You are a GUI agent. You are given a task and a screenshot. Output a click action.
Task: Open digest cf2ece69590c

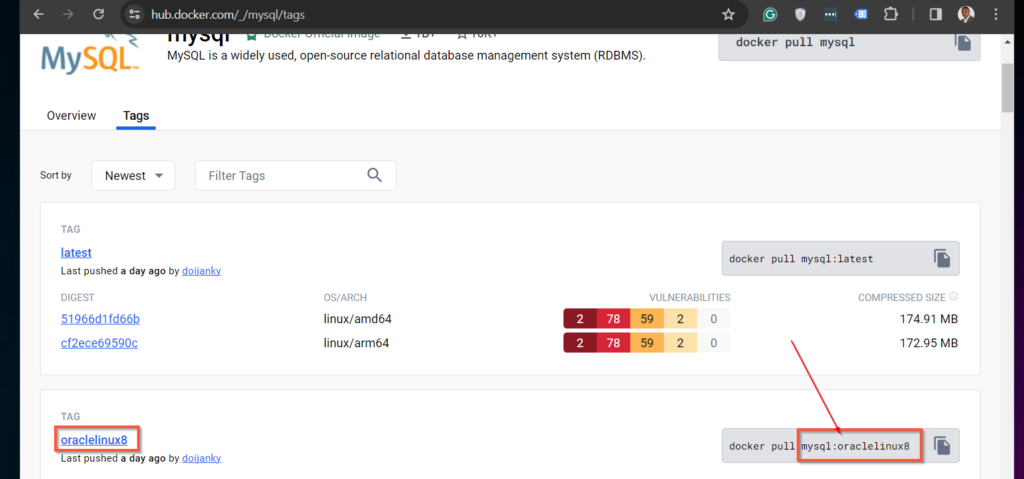99,342
